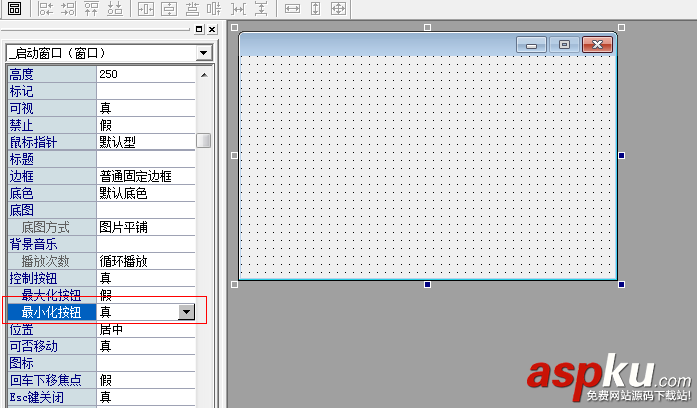Click the Esc键关闭 value 真
The height and width of the screenshot is (408, 697).
[x=146, y=397]
